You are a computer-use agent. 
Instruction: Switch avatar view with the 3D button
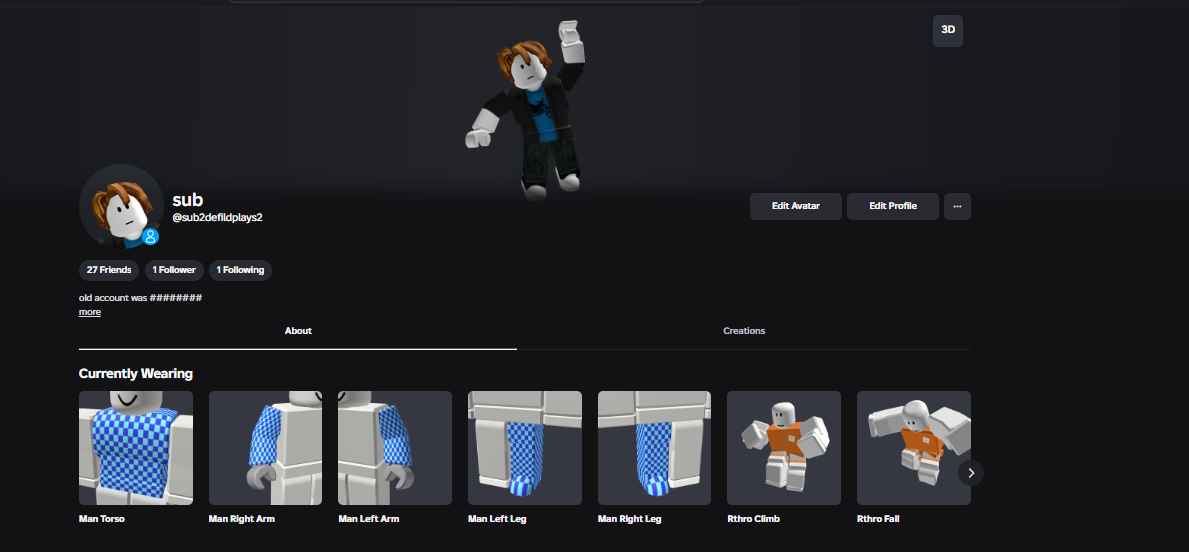(x=947, y=30)
